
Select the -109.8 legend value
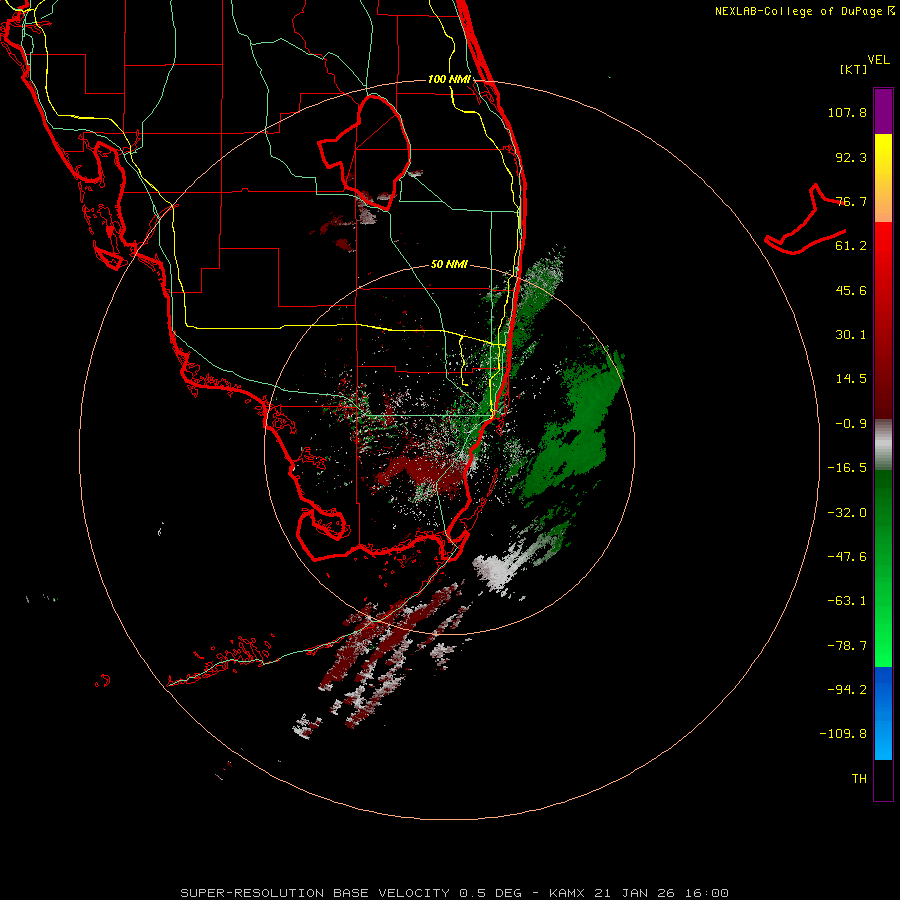843,734
